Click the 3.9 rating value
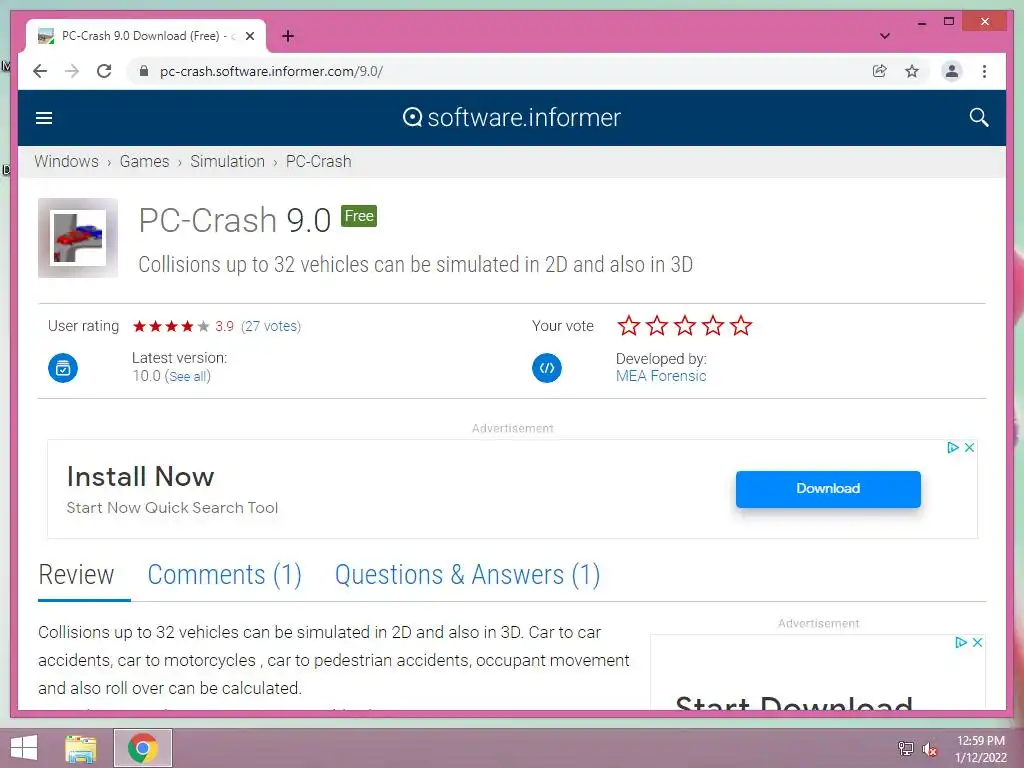This screenshot has height=768, width=1024. click(x=225, y=326)
